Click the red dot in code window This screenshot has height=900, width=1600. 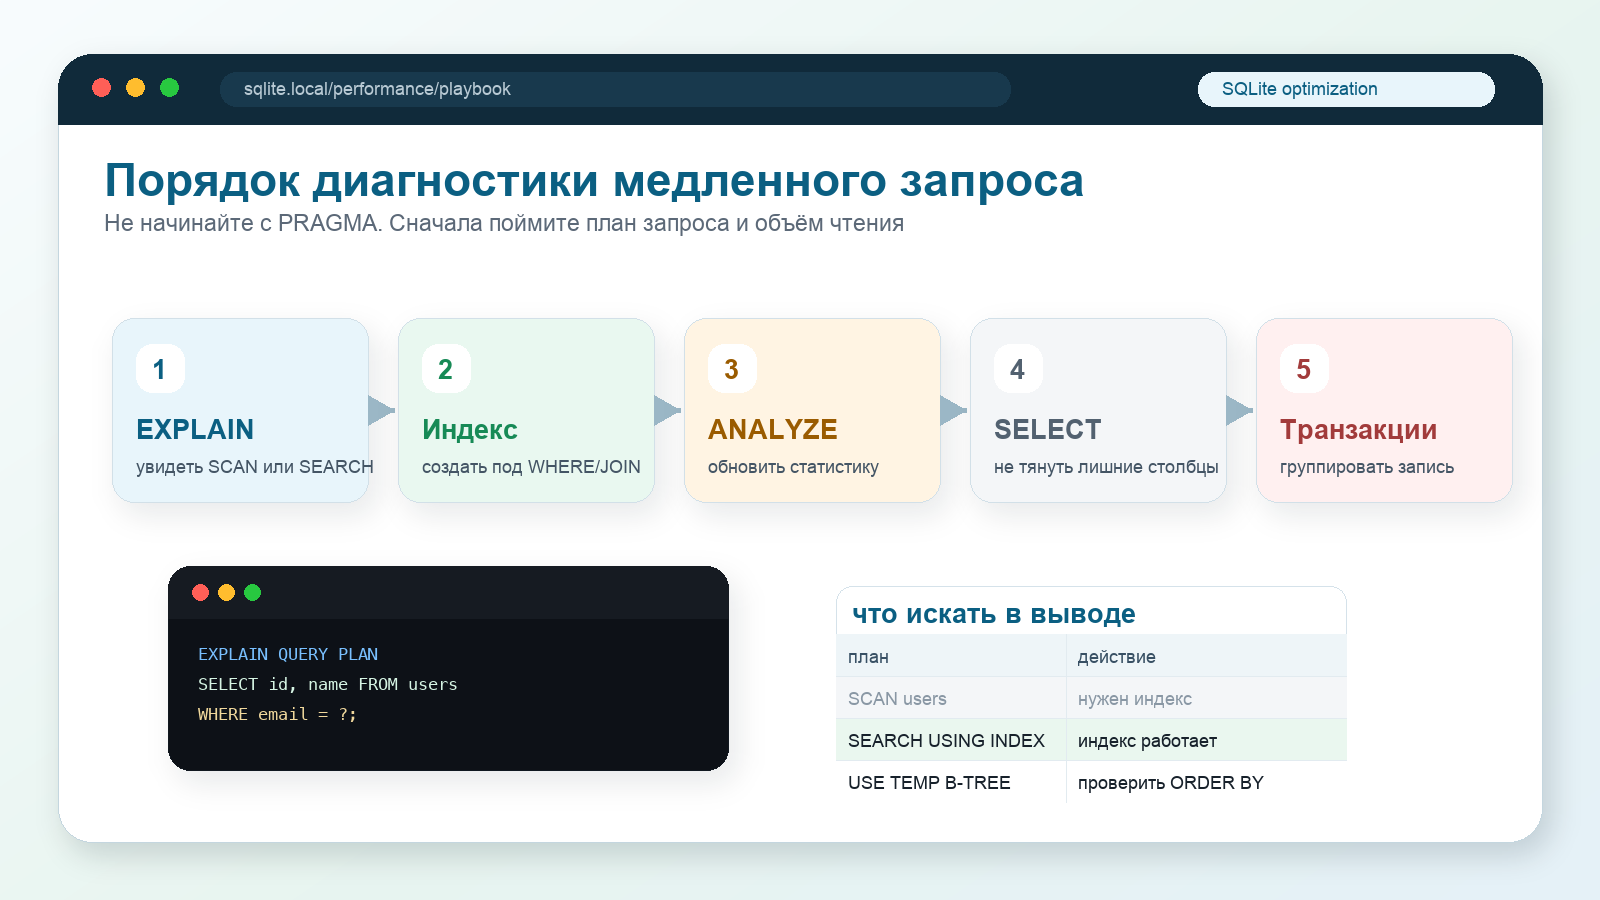[x=200, y=593]
